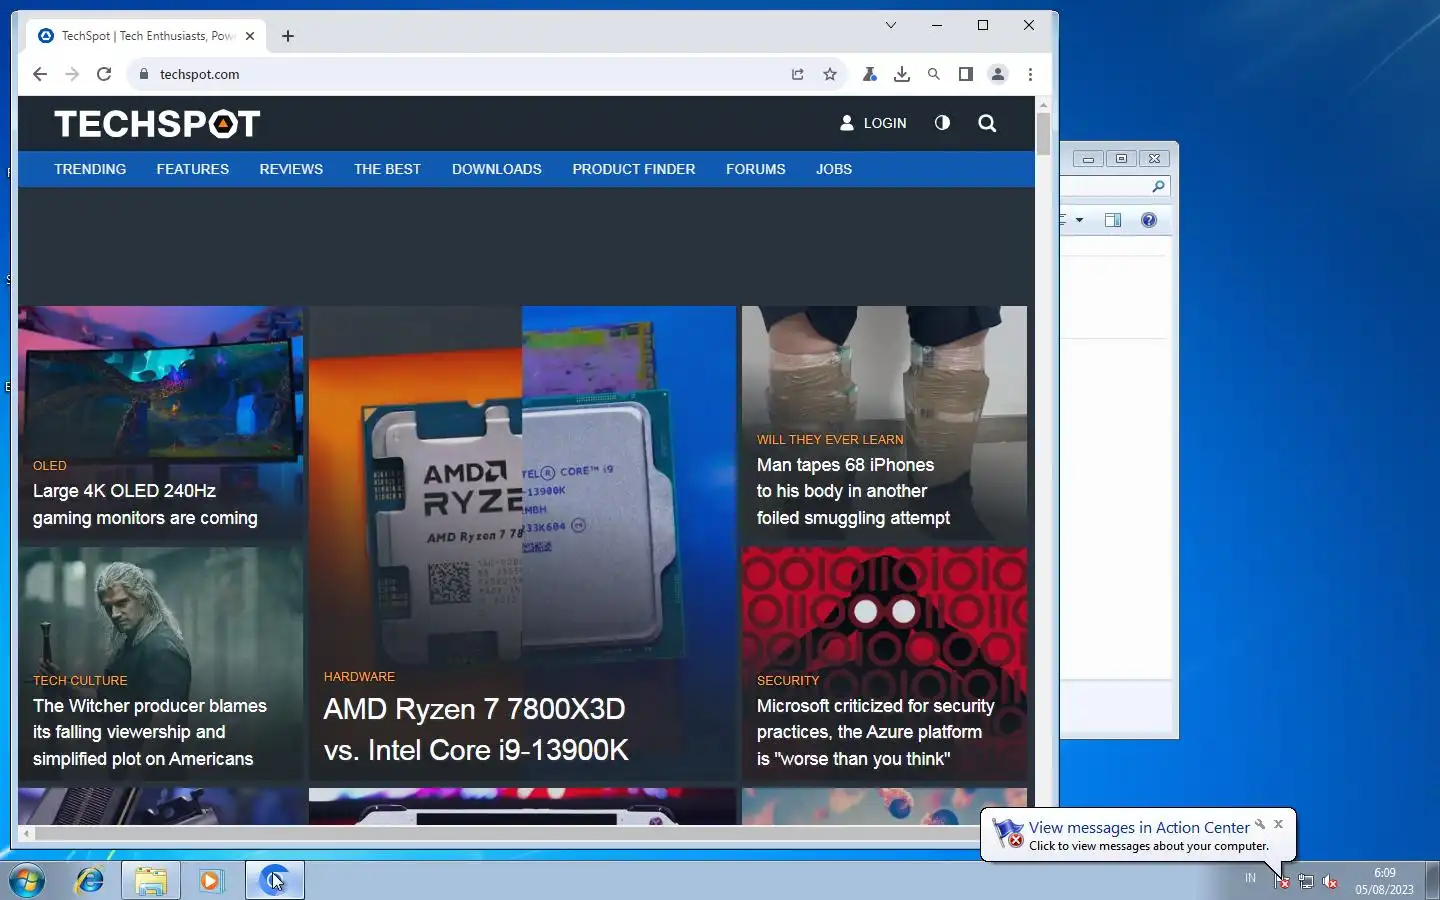Click the muted volume tray icon

pos(1330,881)
